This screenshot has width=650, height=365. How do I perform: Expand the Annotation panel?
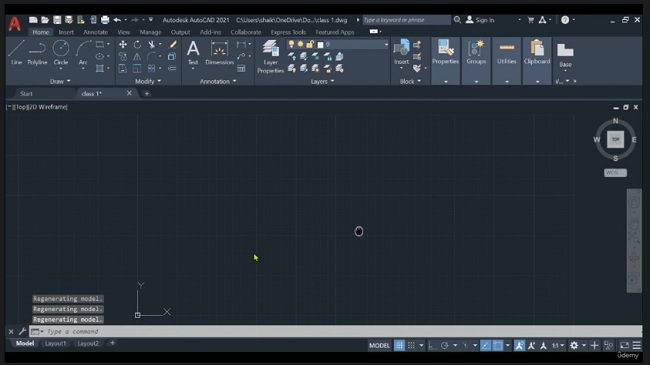(218, 81)
